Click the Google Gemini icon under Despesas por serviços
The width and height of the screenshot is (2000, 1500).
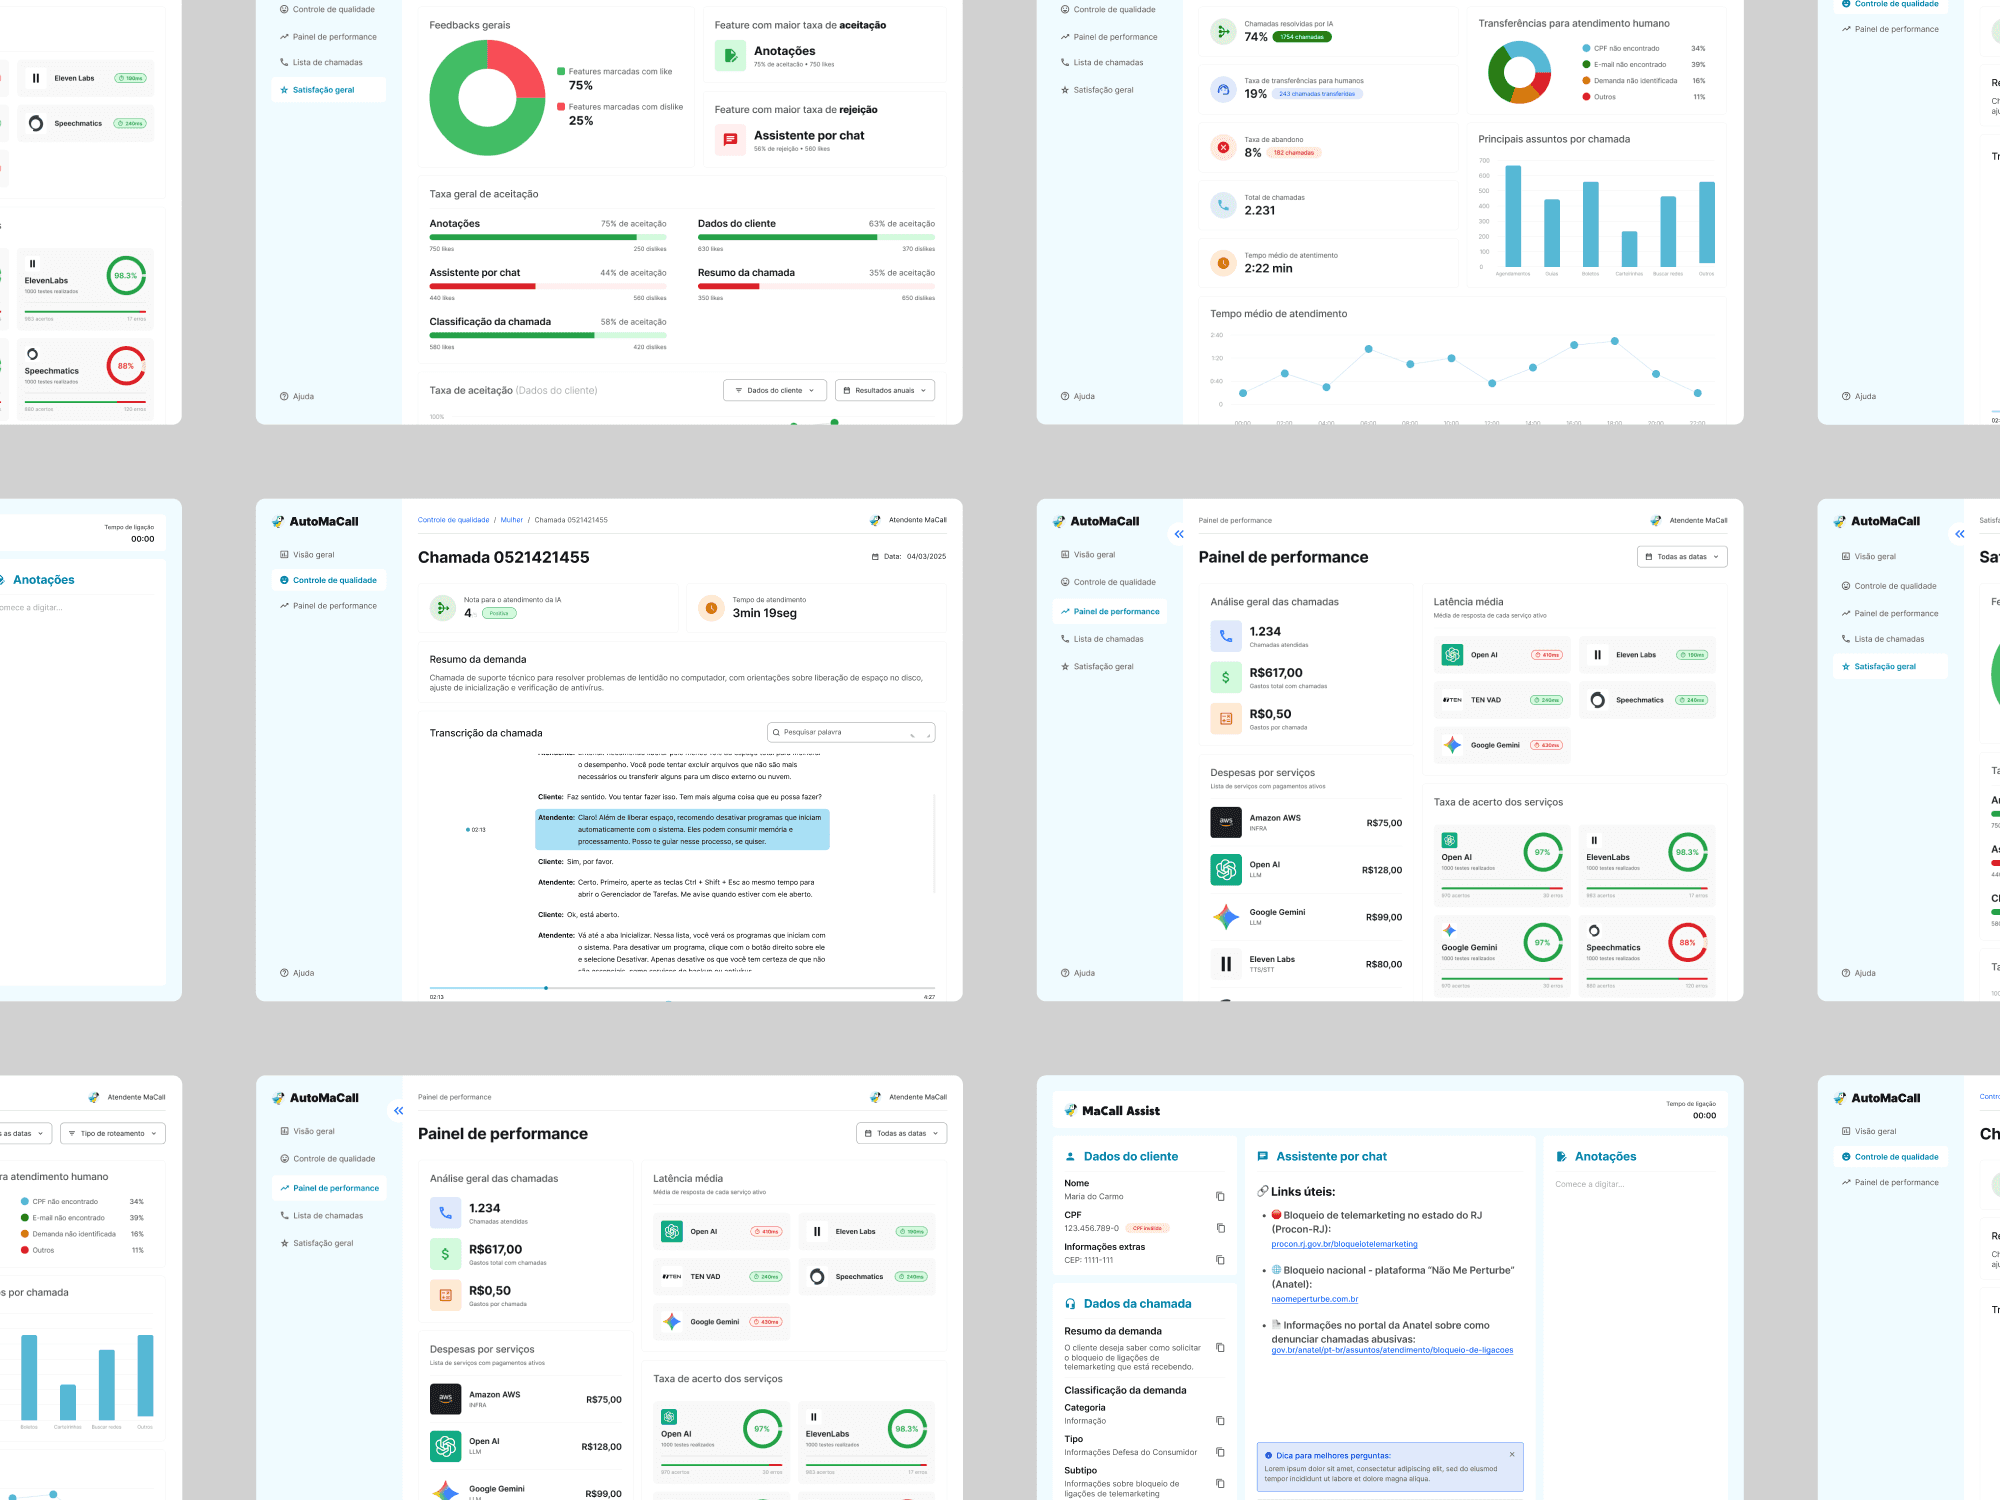(1225, 916)
